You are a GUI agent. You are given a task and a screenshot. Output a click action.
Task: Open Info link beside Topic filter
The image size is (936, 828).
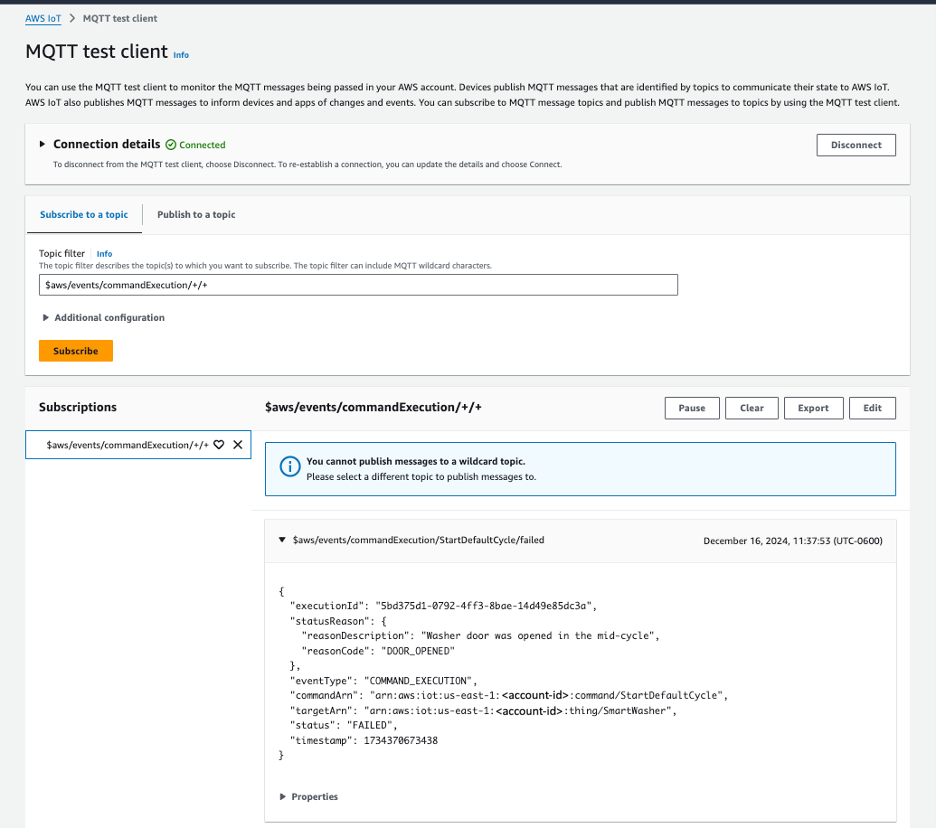point(104,254)
